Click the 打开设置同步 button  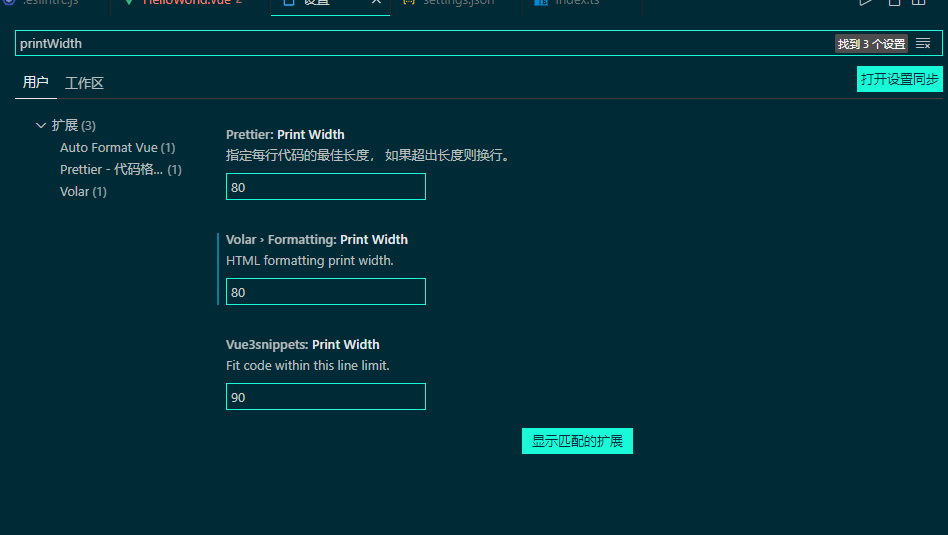pos(899,79)
